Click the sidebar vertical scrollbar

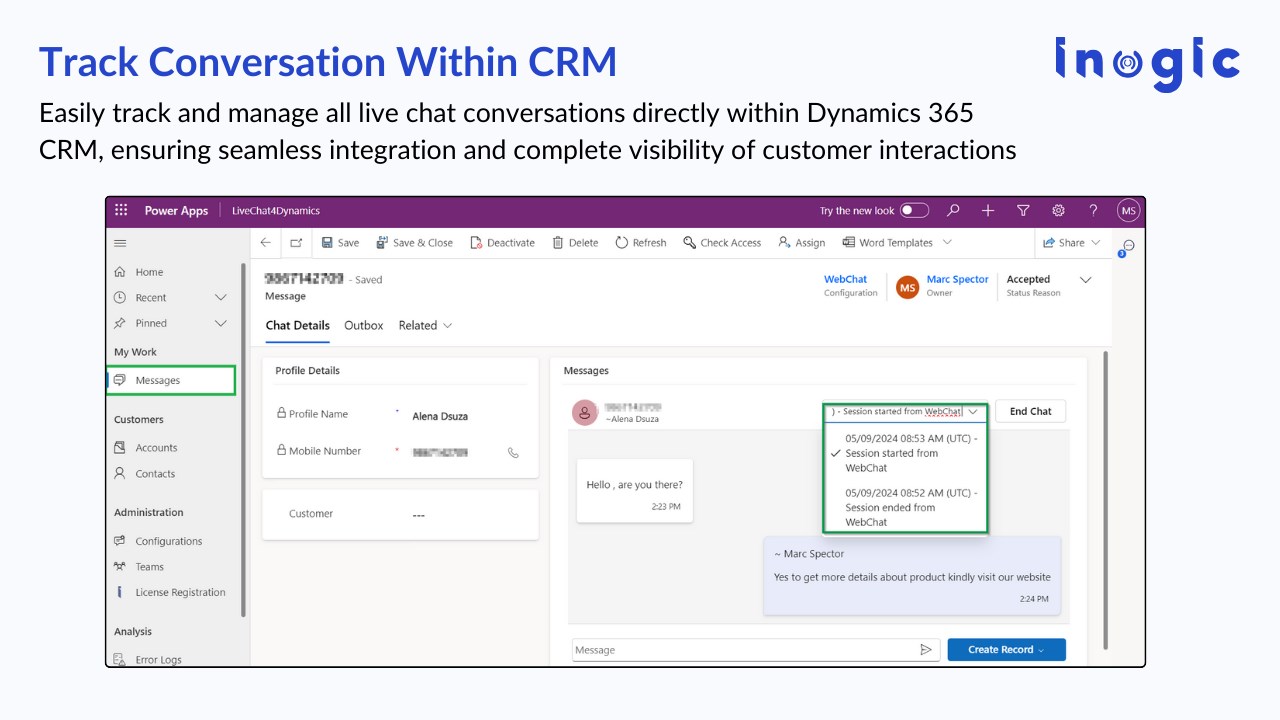[243, 440]
